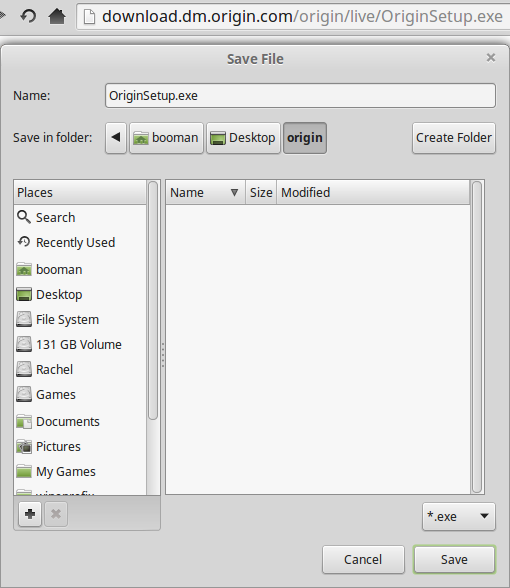Click the add bookmark plus icon
510x588 pixels.
(30, 514)
